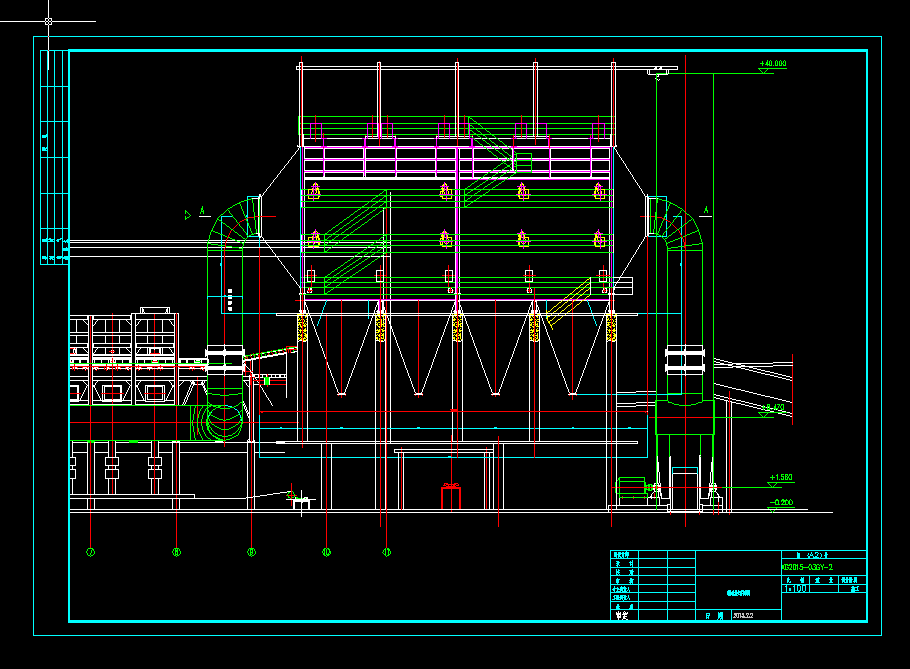Click the +40.000 elevation label
This screenshot has width=910, height=669.
click(773, 63)
